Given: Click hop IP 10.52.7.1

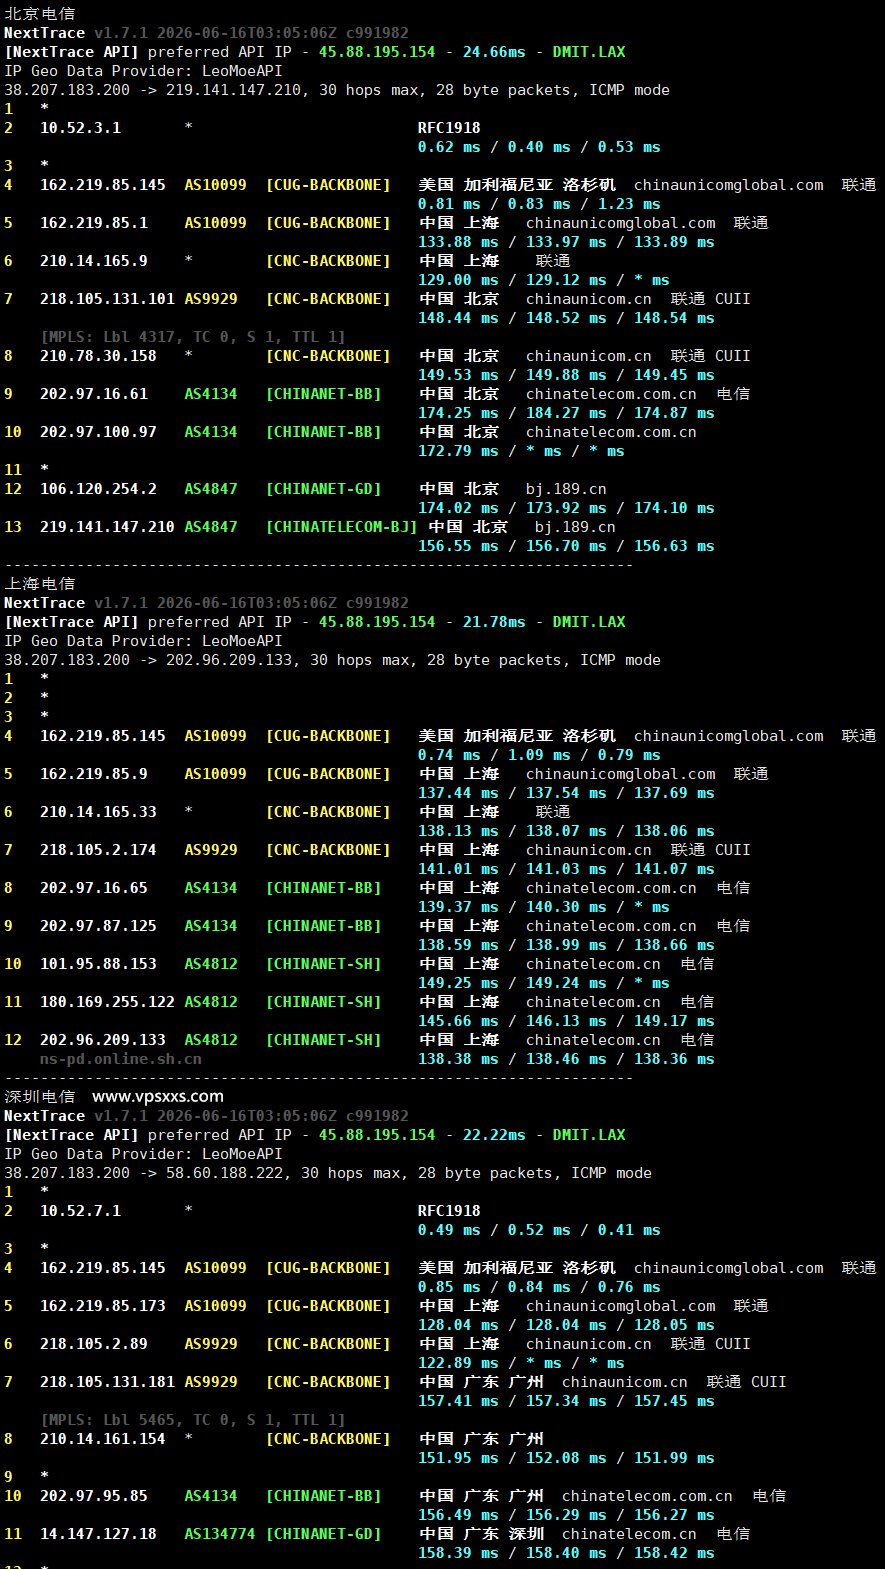Looking at the screenshot, I should pos(80,1211).
